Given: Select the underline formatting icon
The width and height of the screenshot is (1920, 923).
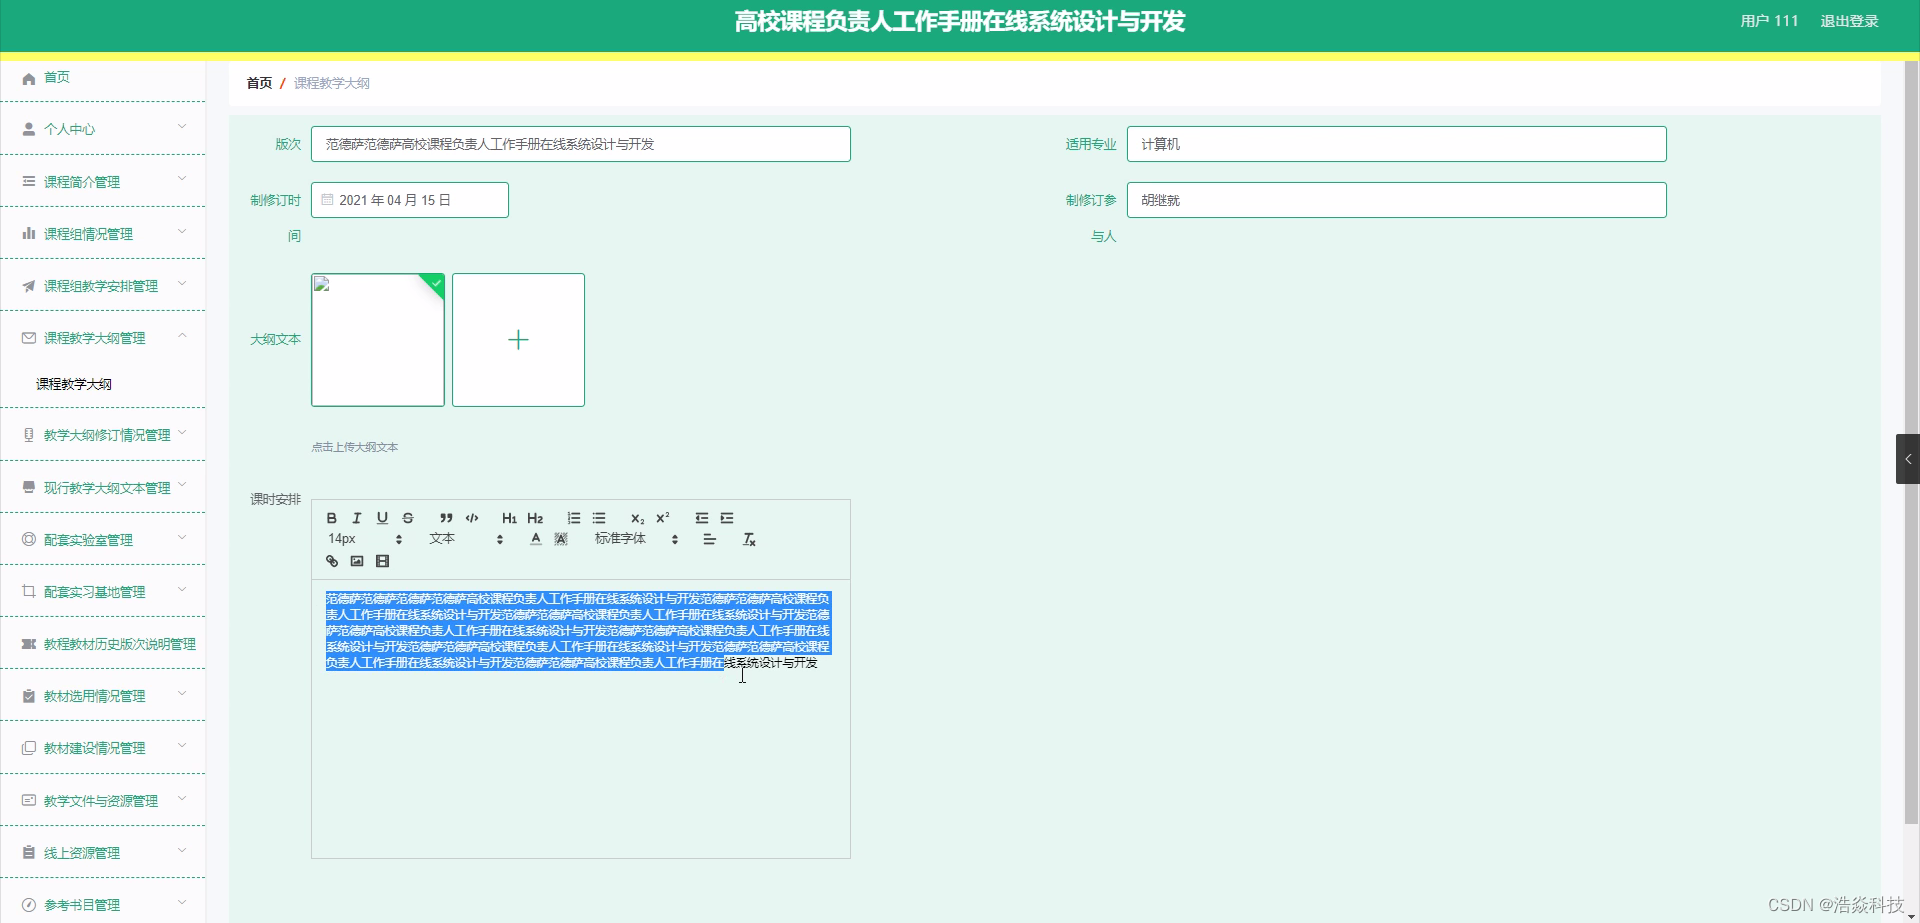Looking at the screenshot, I should click(382, 517).
